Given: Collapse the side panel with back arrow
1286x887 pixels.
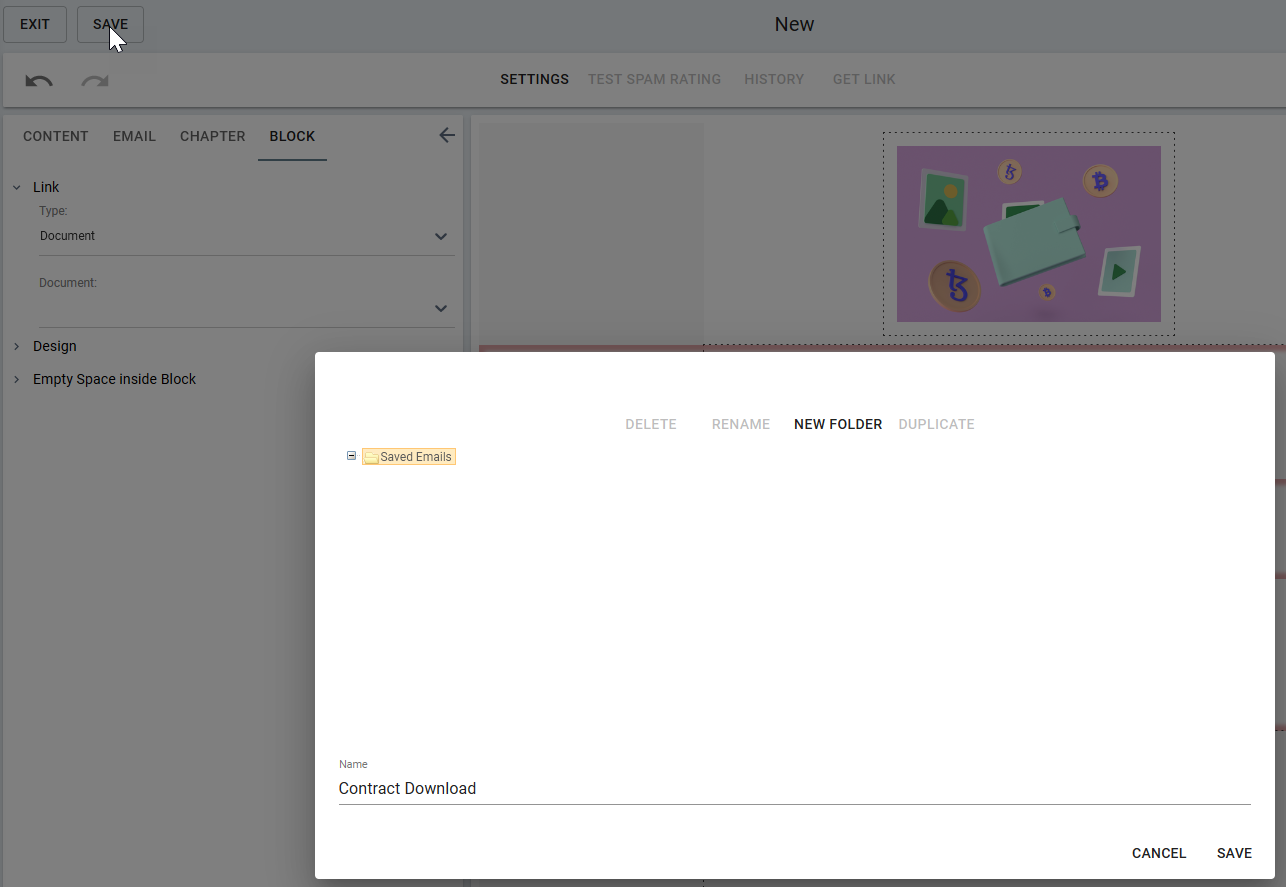Looking at the screenshot, I should click(x=447, y=136).
